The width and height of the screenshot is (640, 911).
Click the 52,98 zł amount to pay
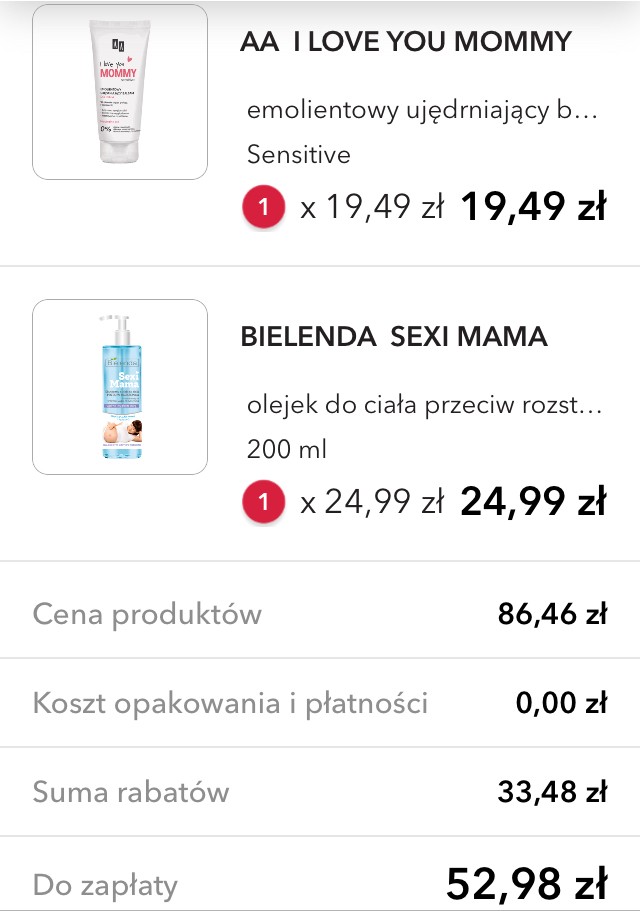pos(526,884)
